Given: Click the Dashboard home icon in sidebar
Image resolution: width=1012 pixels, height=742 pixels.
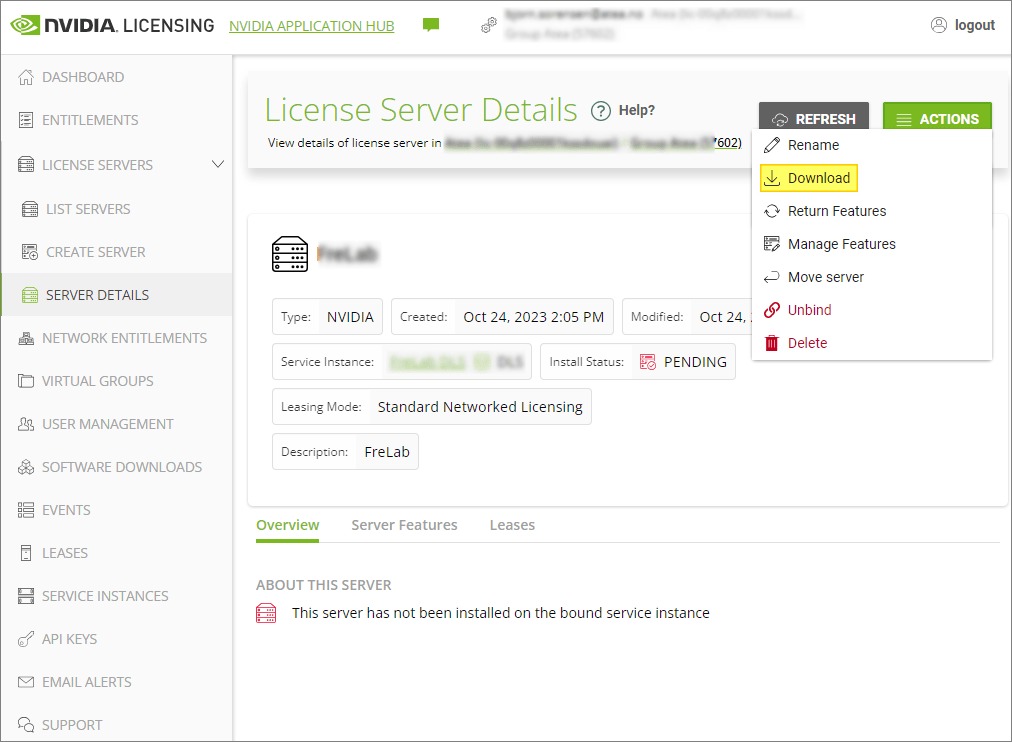Looking at the screenshot, I should pos(26,77).
